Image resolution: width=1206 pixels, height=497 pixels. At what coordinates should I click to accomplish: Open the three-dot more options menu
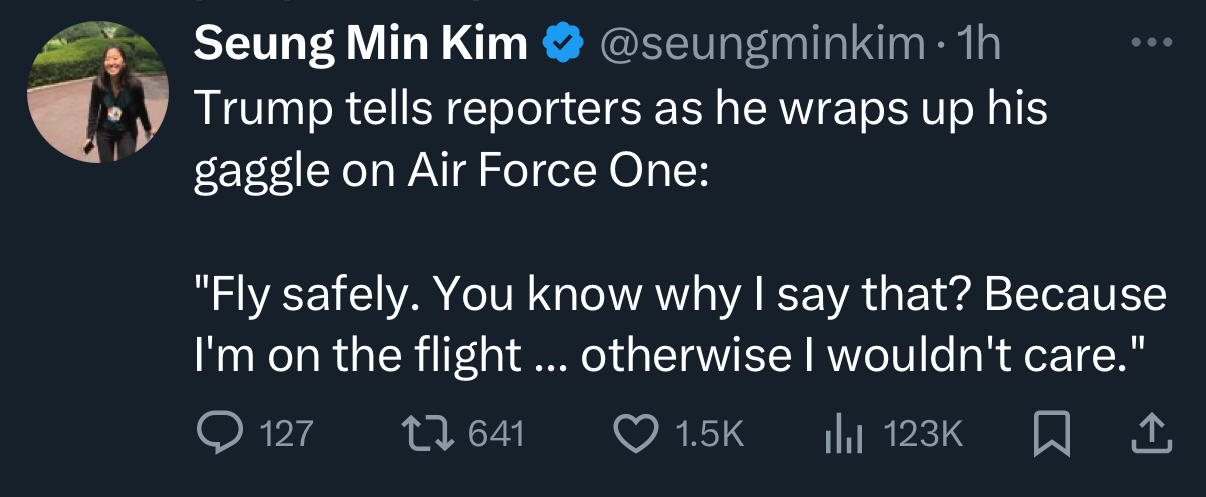tap(1150, 44)
